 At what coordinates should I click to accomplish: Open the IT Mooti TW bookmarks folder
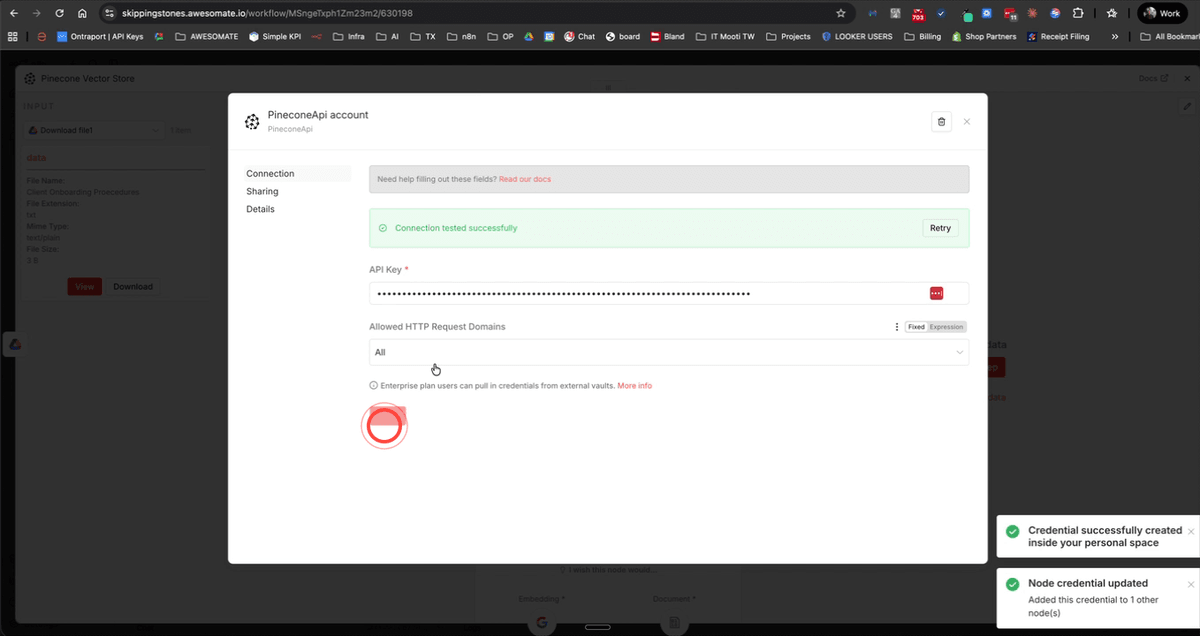(725, 36)
